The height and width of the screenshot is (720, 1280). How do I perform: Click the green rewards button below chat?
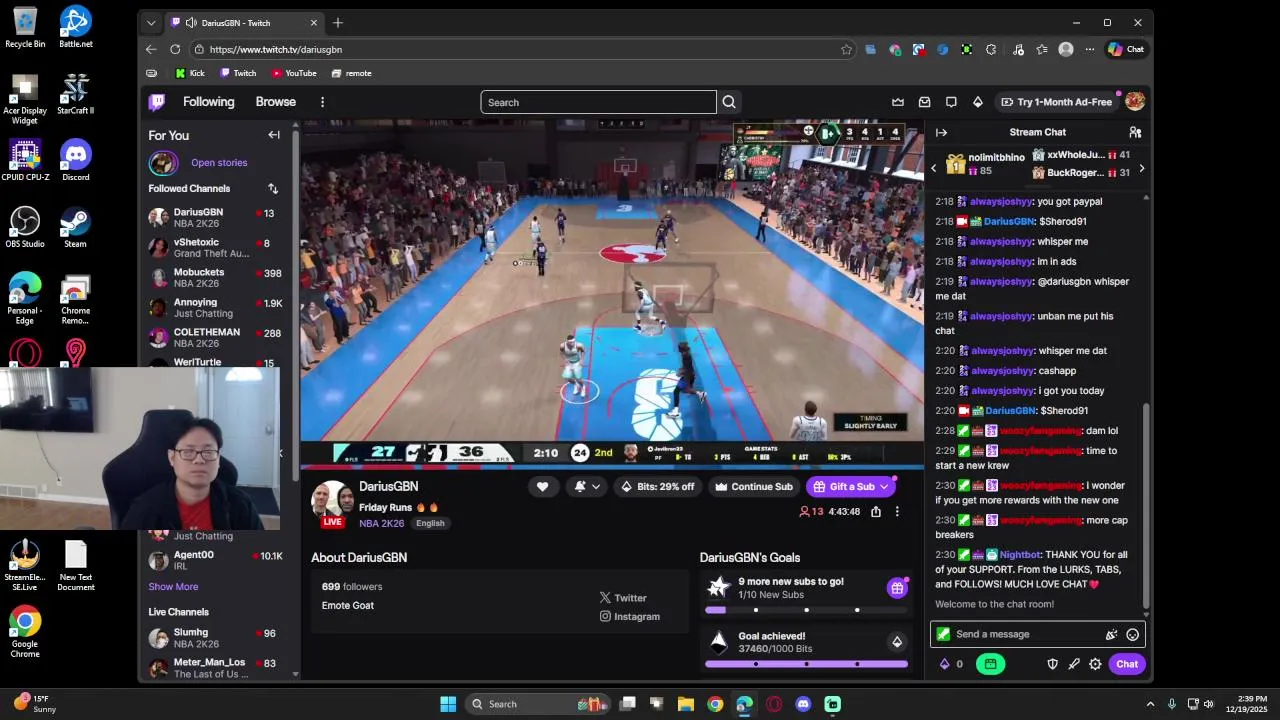[990, 664]
